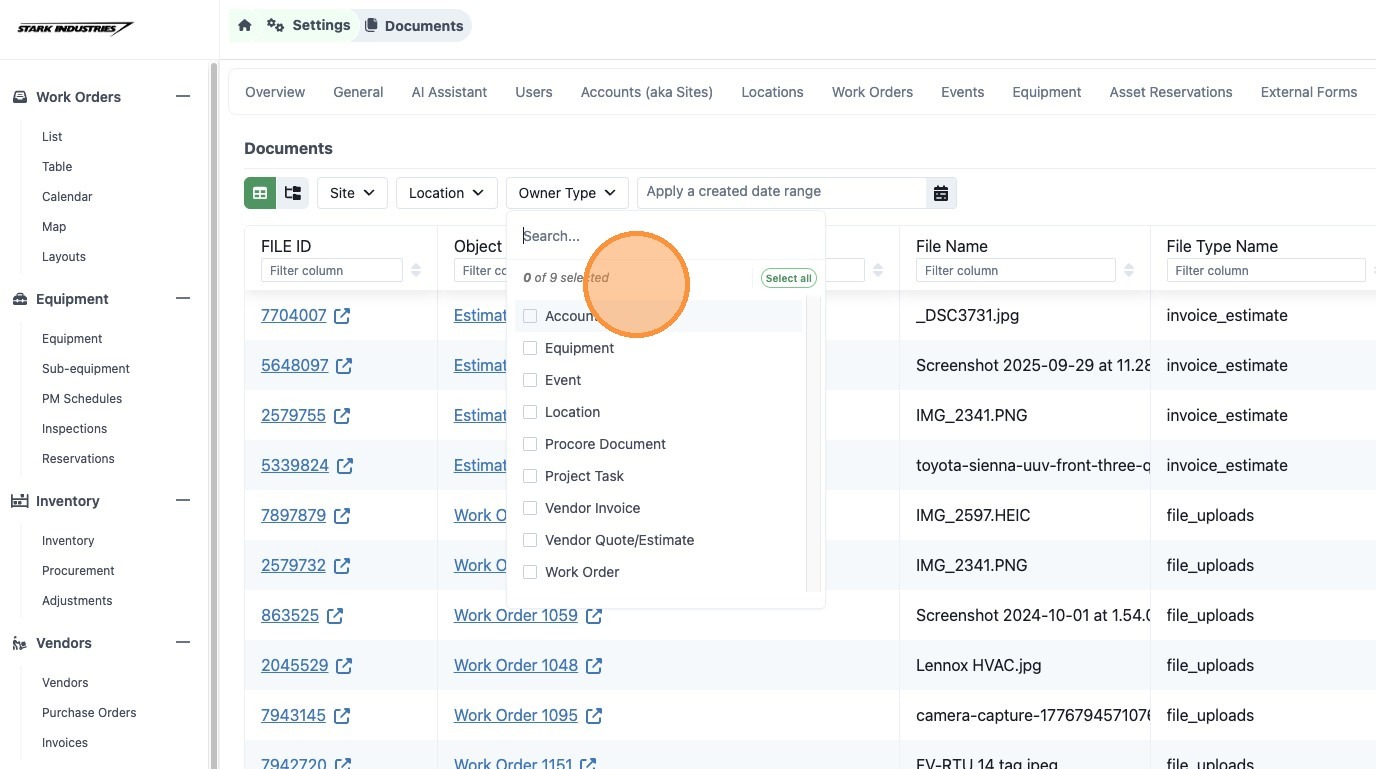1376x769 pixels.
Task: Click the created date range field
Action: pyautogui.click(x=782, y=192)
